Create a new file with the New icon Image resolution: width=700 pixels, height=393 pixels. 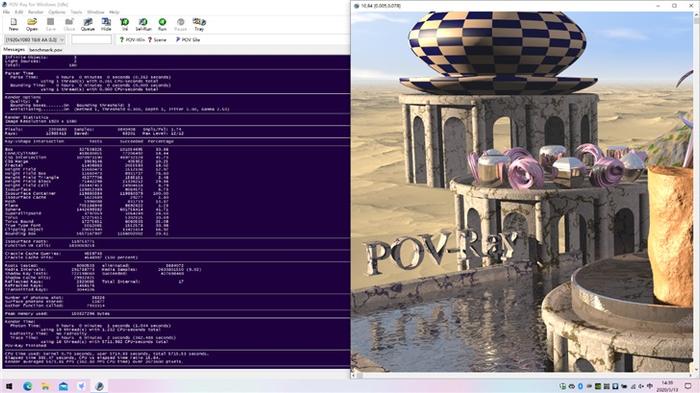[x=13, y=24]
